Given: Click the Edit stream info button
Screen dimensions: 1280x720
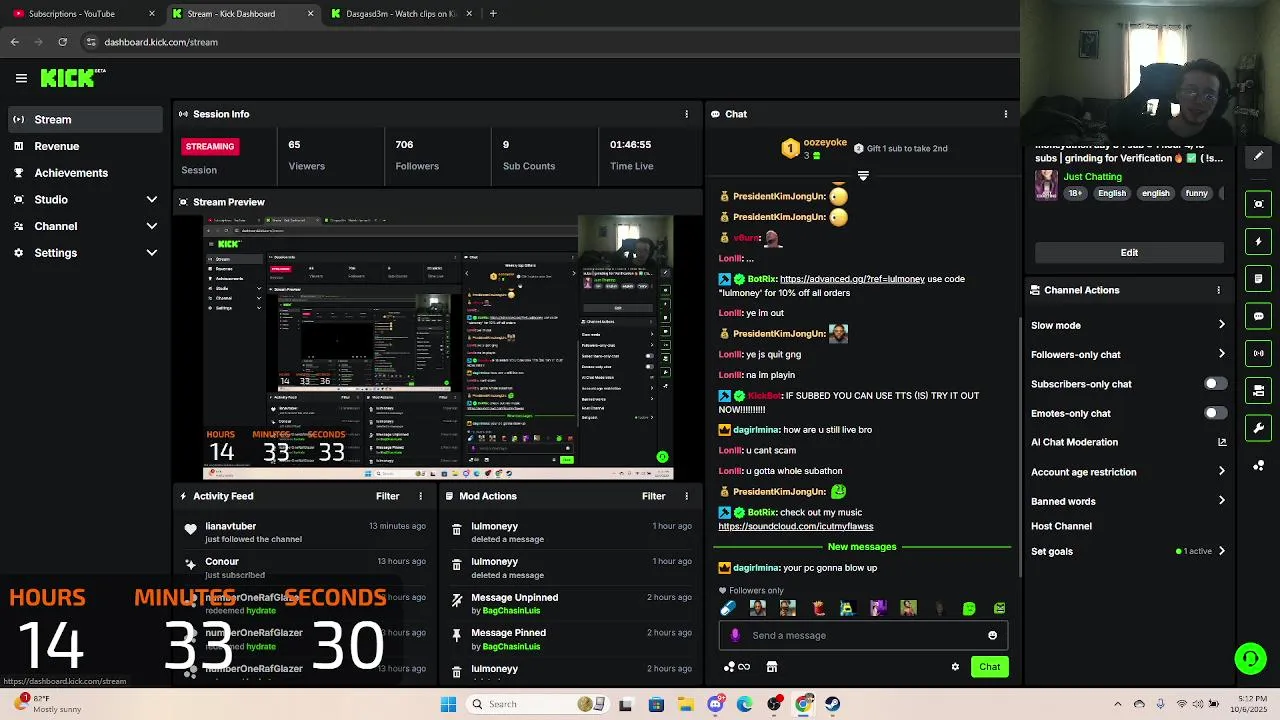Looking at the screenshot, I should [1129, 253].
